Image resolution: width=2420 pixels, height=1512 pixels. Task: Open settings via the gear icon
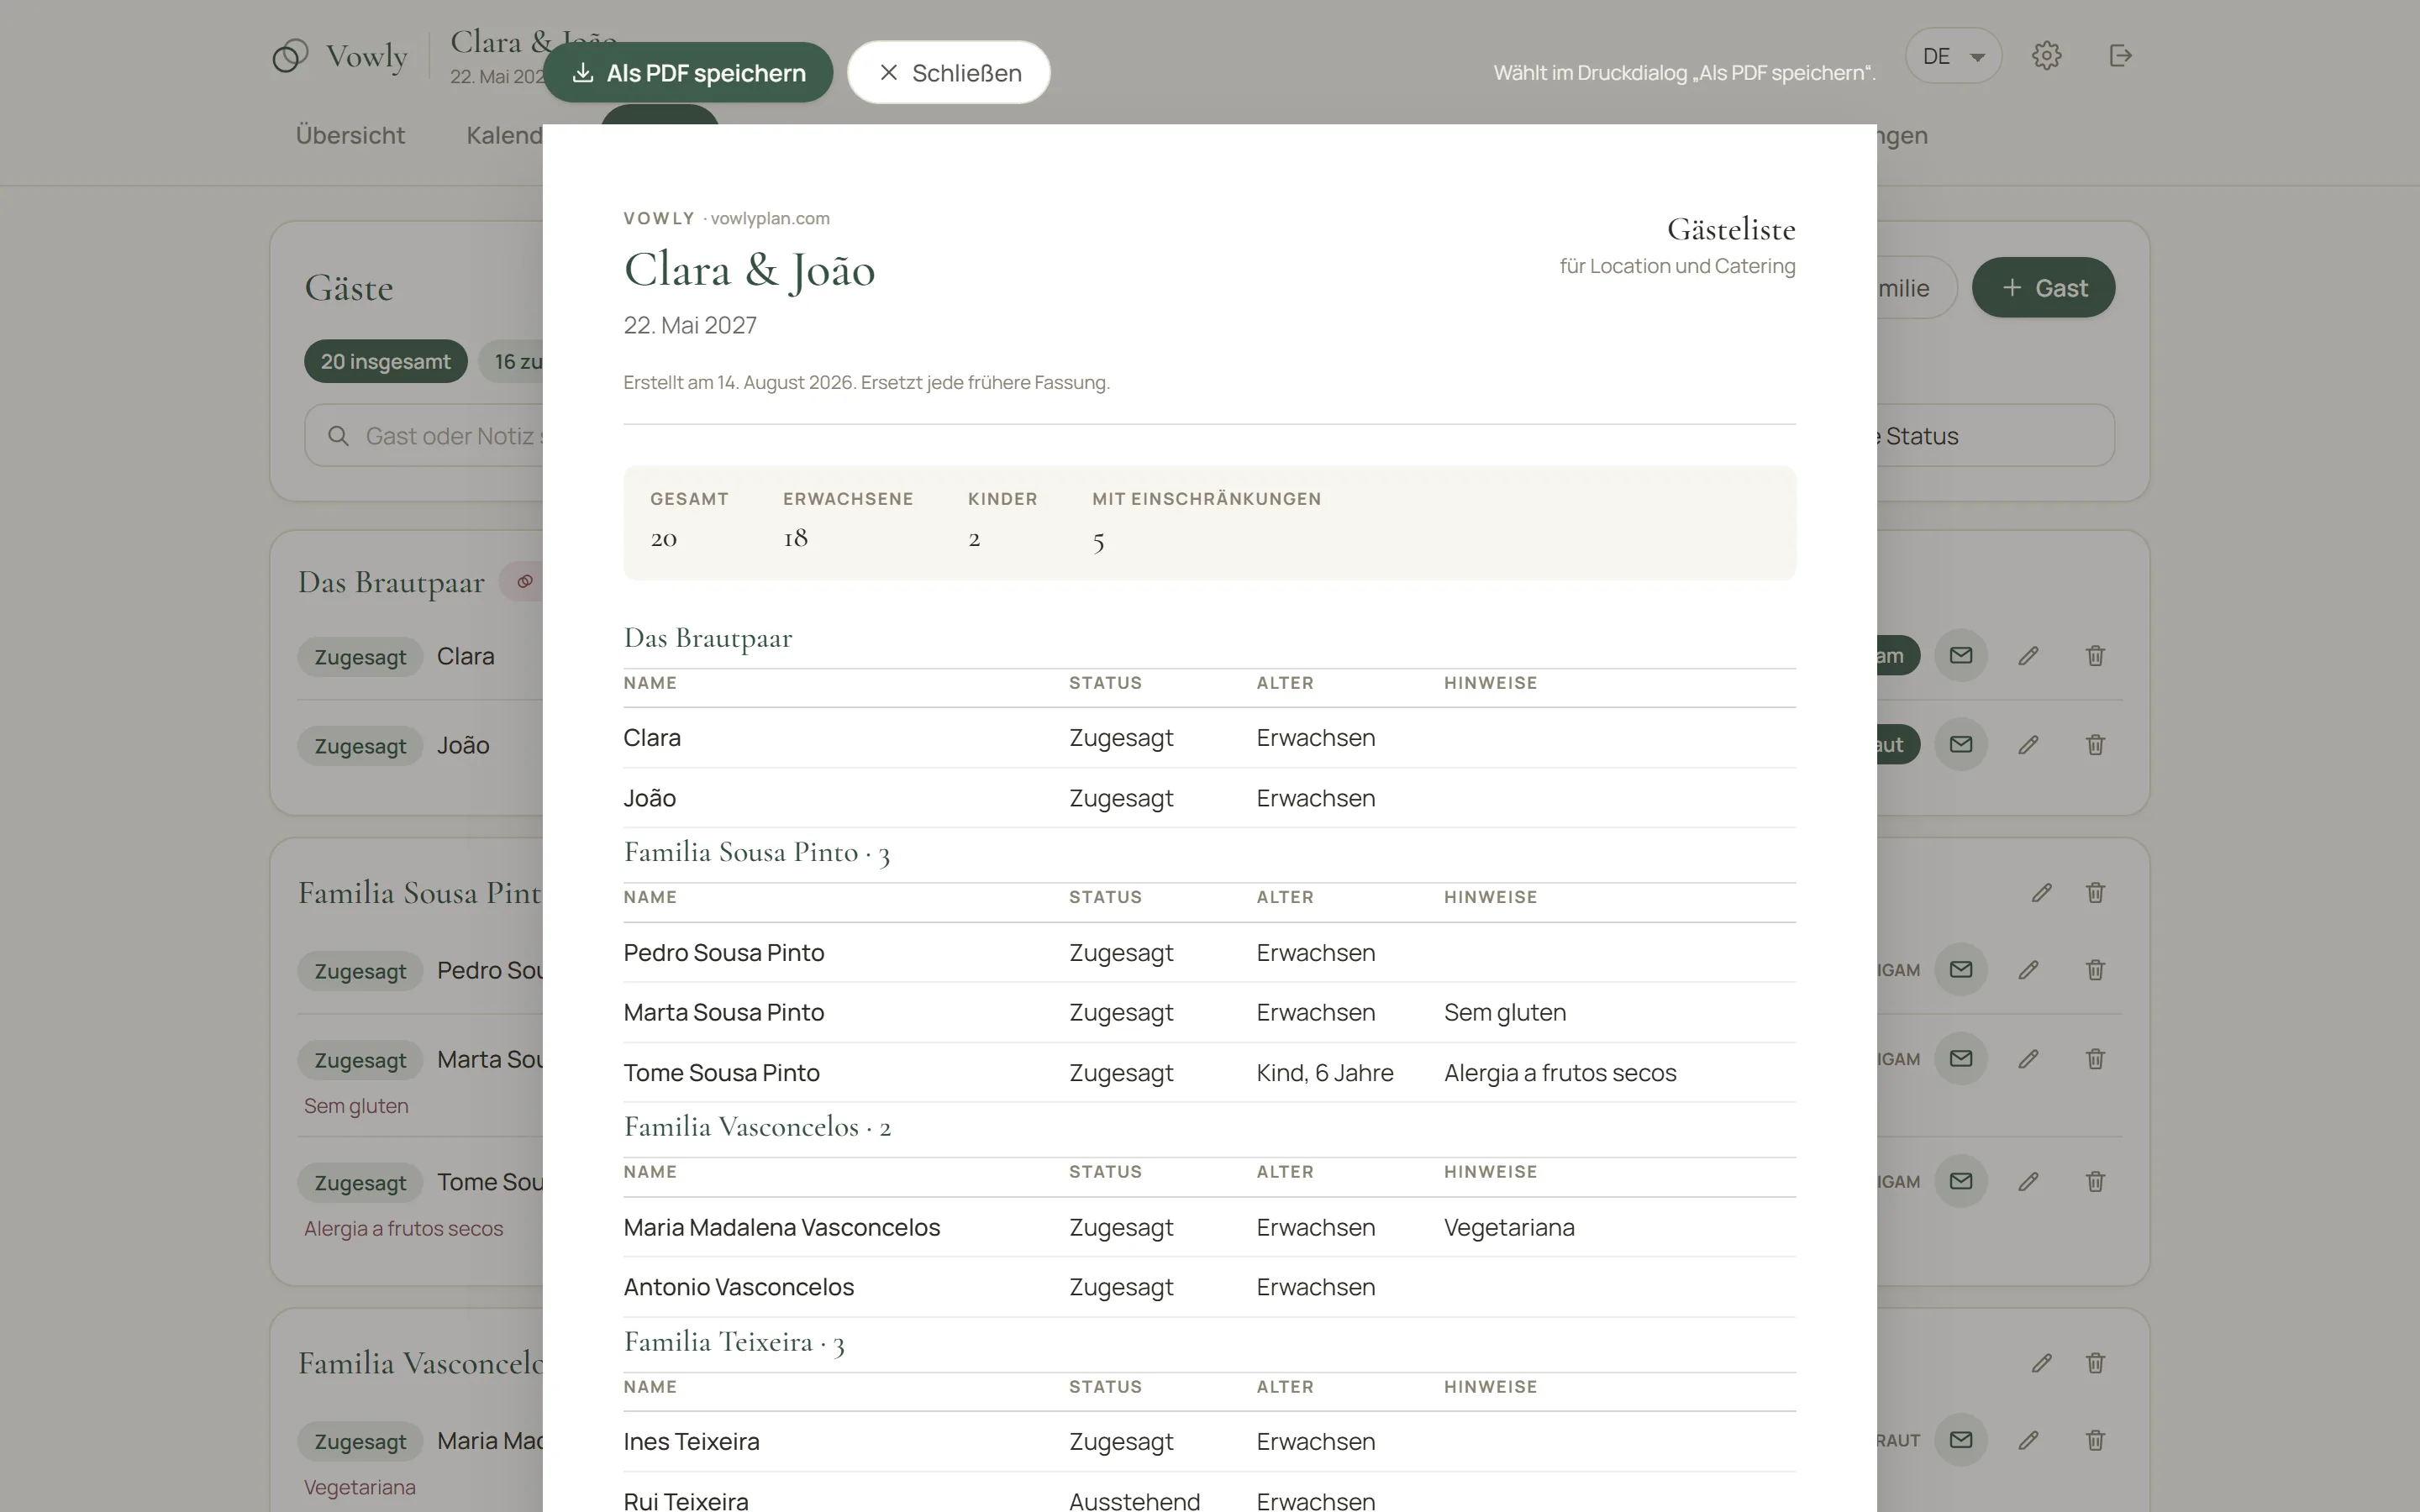coord(2046,56)
